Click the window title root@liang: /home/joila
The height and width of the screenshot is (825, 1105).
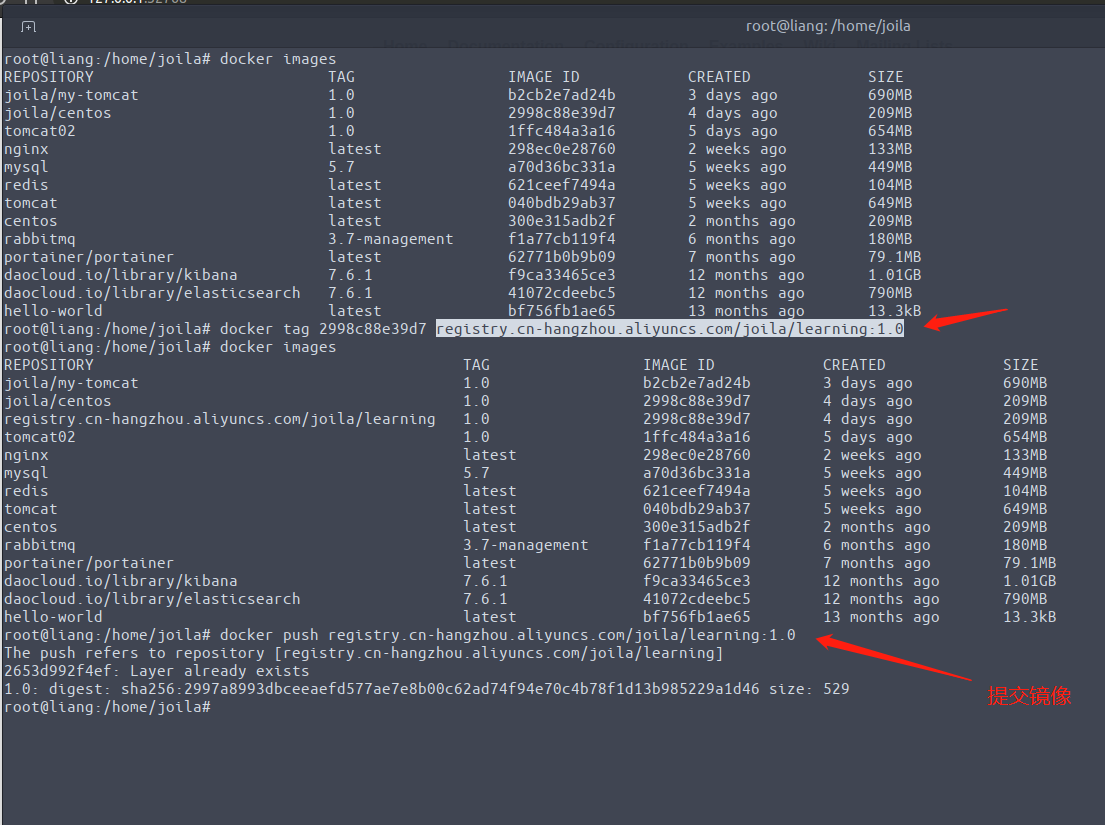[828, 26]
